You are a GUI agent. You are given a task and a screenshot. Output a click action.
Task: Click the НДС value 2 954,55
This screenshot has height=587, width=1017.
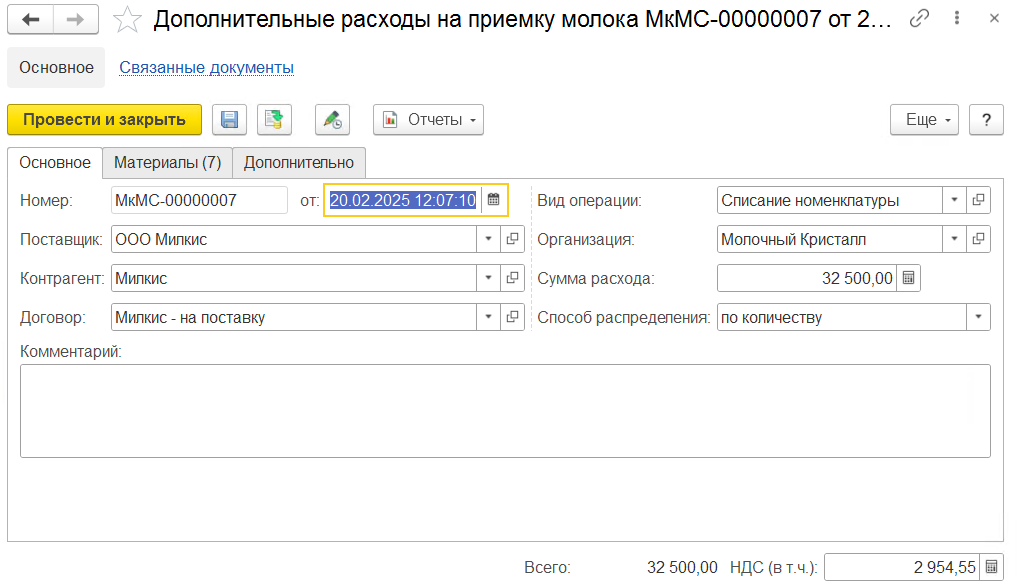tap(902, 567)
